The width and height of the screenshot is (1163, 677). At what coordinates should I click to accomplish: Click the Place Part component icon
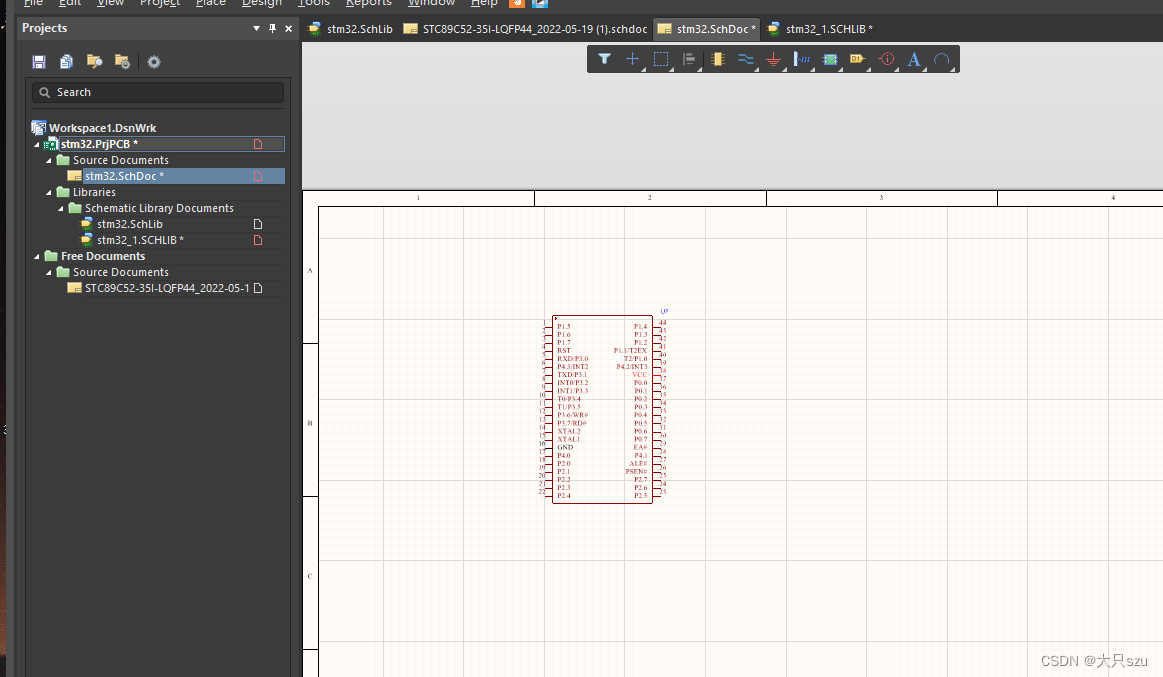pos(717,59)
